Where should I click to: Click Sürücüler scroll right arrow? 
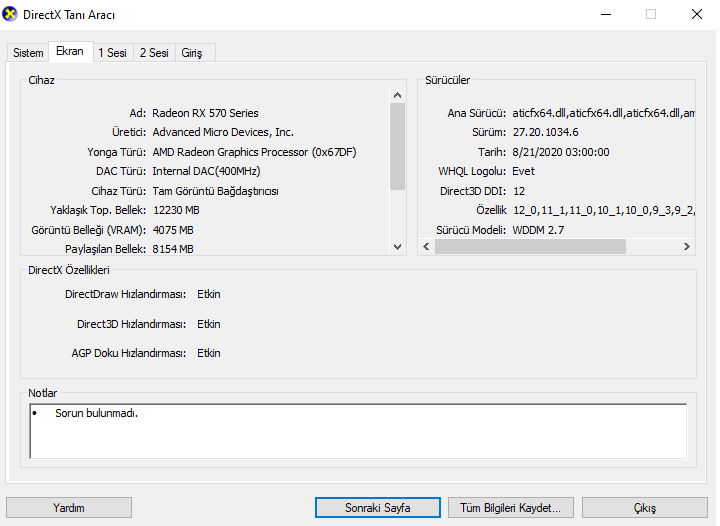pyautogui.click(x=686, y=246)
